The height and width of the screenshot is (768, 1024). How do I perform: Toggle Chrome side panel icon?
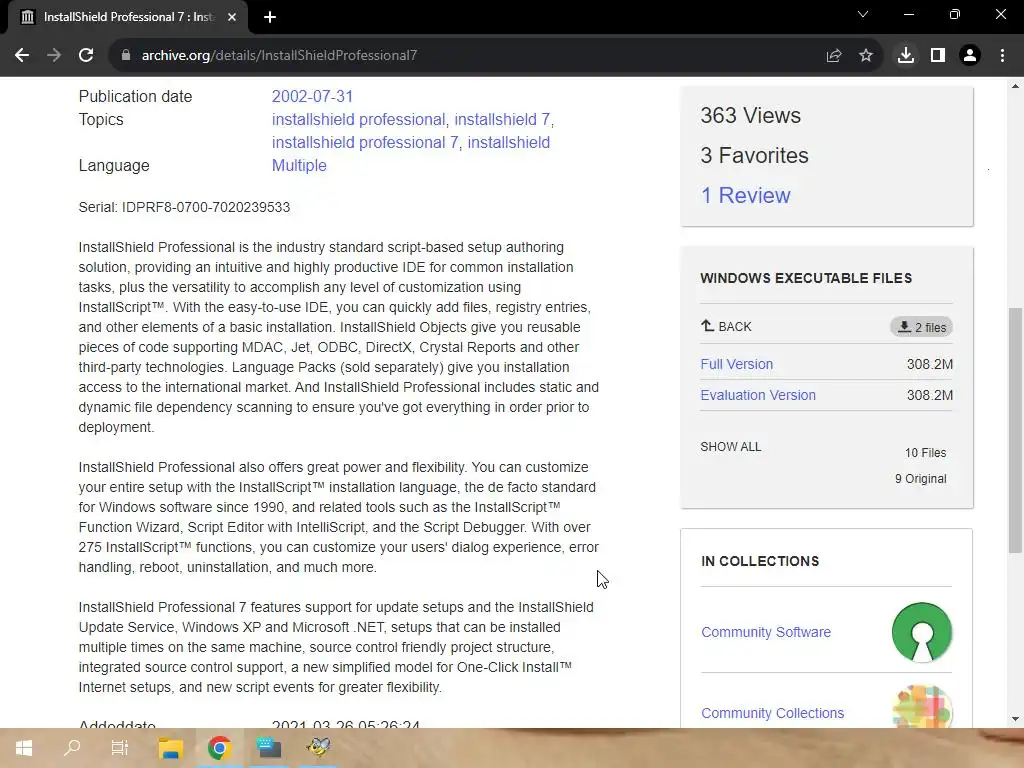pos(938,56)
